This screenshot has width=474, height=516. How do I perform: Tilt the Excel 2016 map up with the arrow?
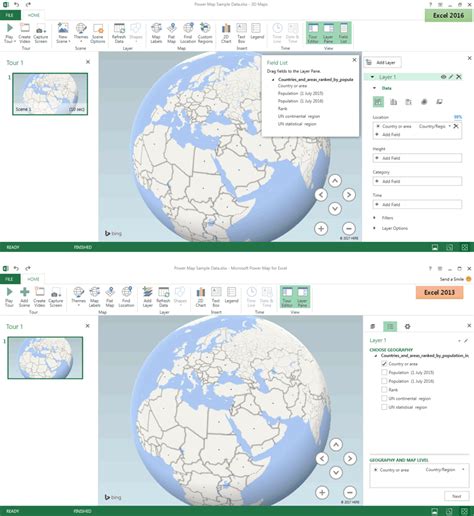point(335,181)
